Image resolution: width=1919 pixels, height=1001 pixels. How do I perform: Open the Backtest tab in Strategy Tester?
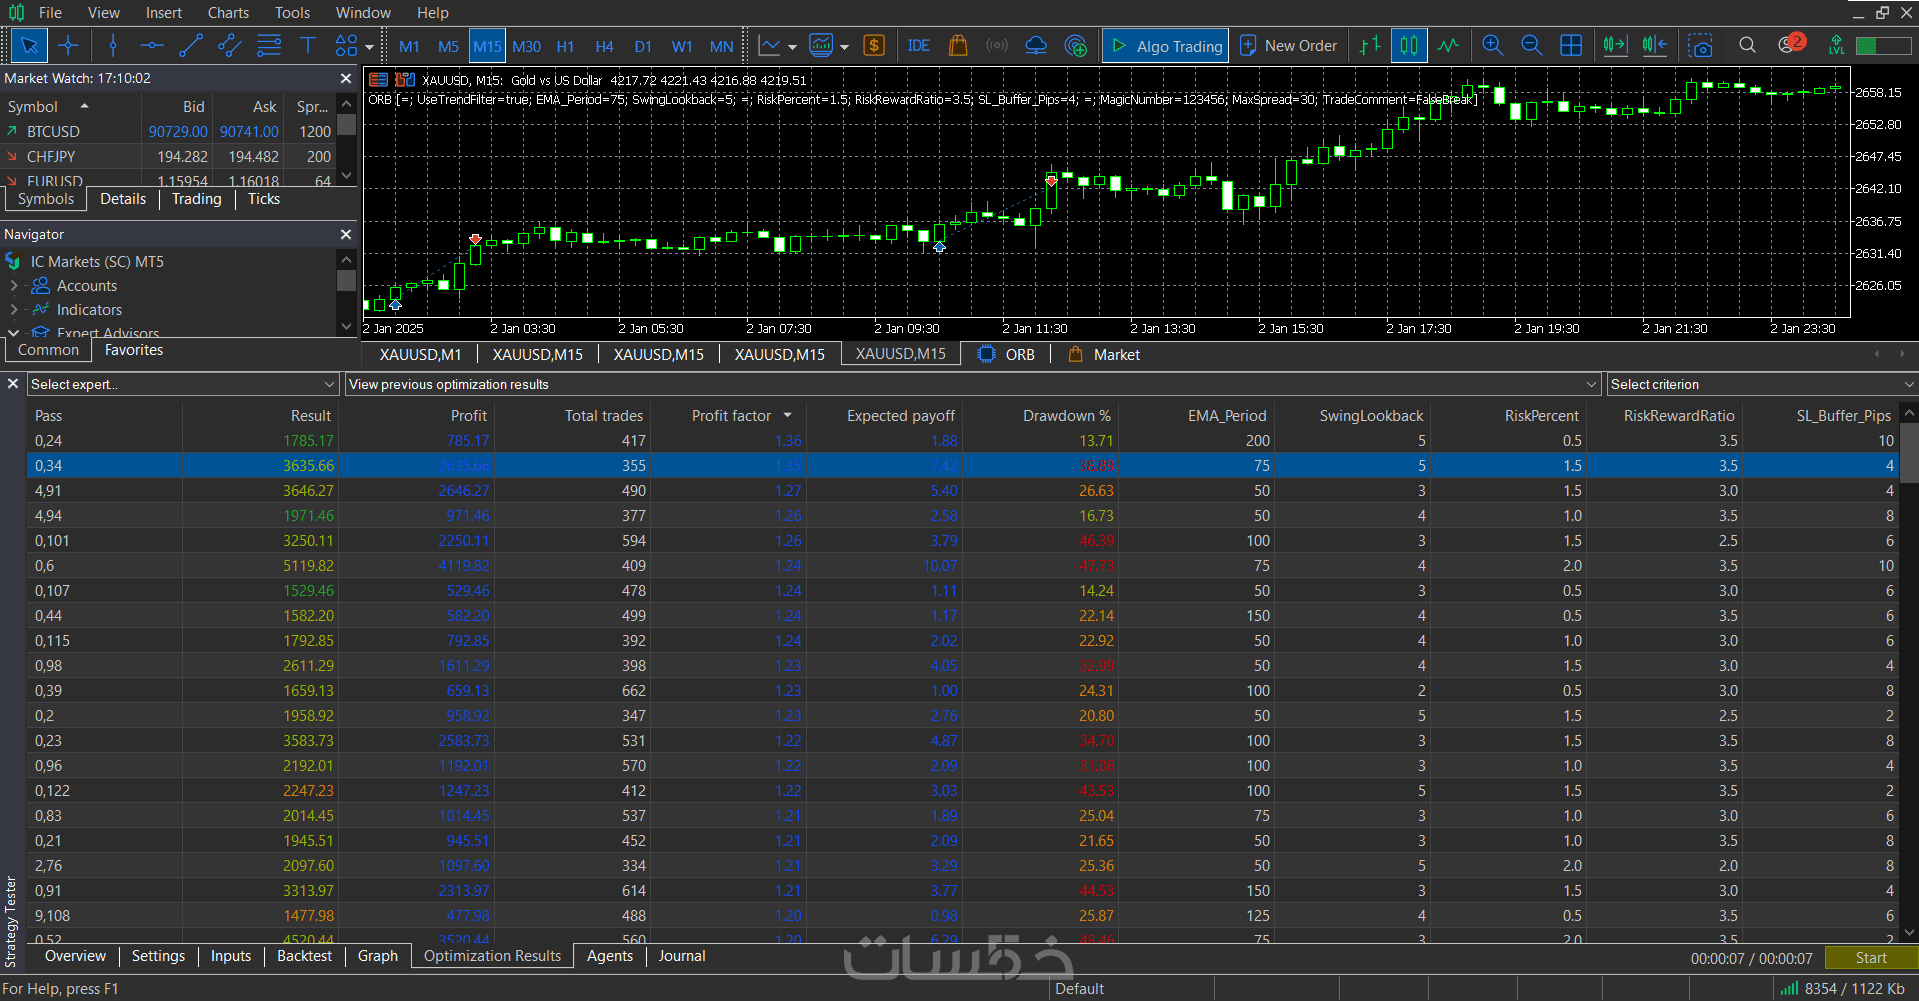(x=304, y=956)
